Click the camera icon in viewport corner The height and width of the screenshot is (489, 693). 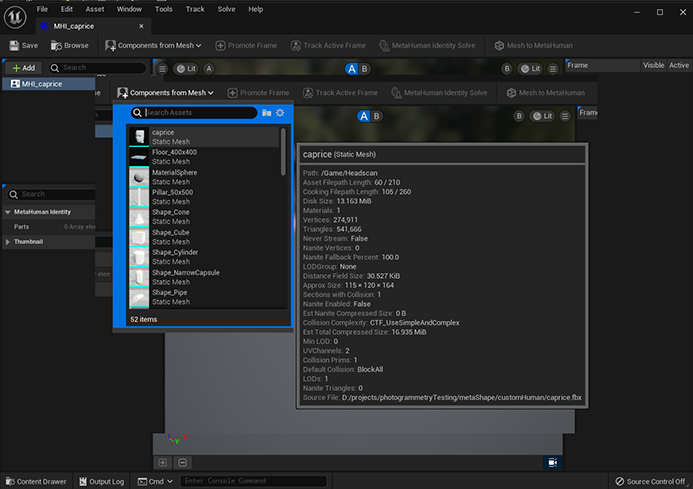coord(550,462)
